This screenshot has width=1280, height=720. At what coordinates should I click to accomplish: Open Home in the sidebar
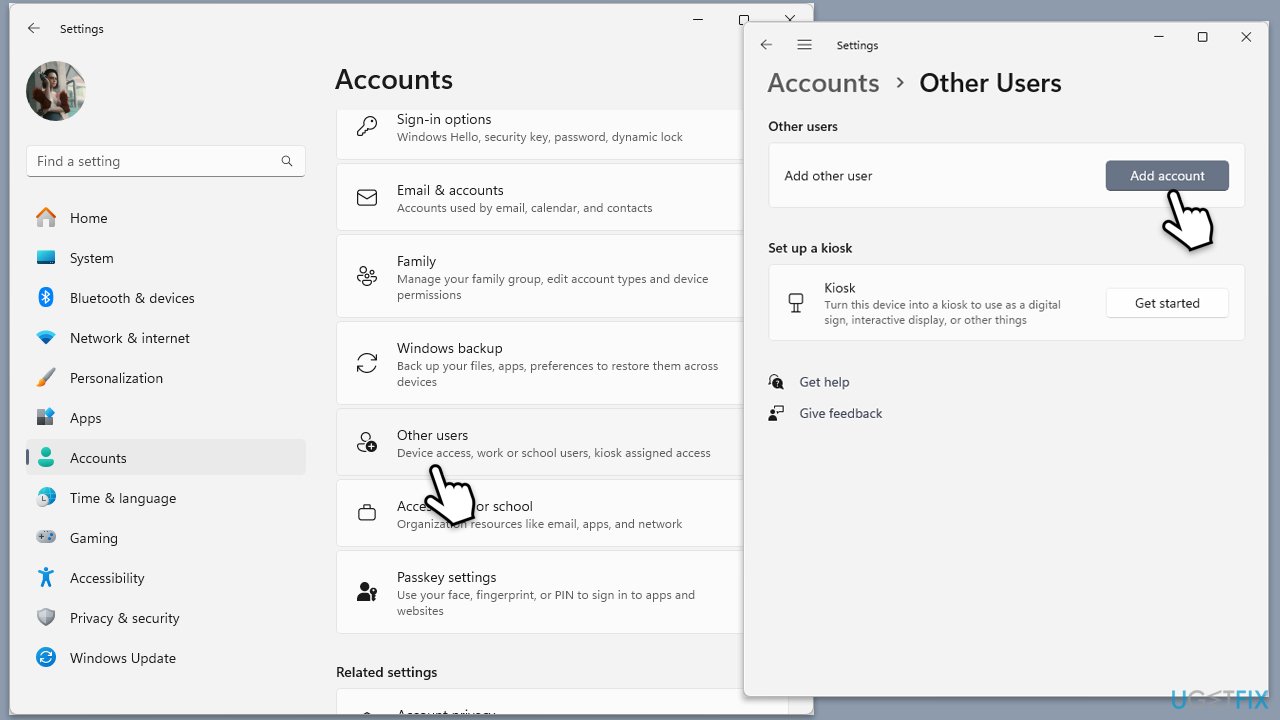tap(166, 218)
